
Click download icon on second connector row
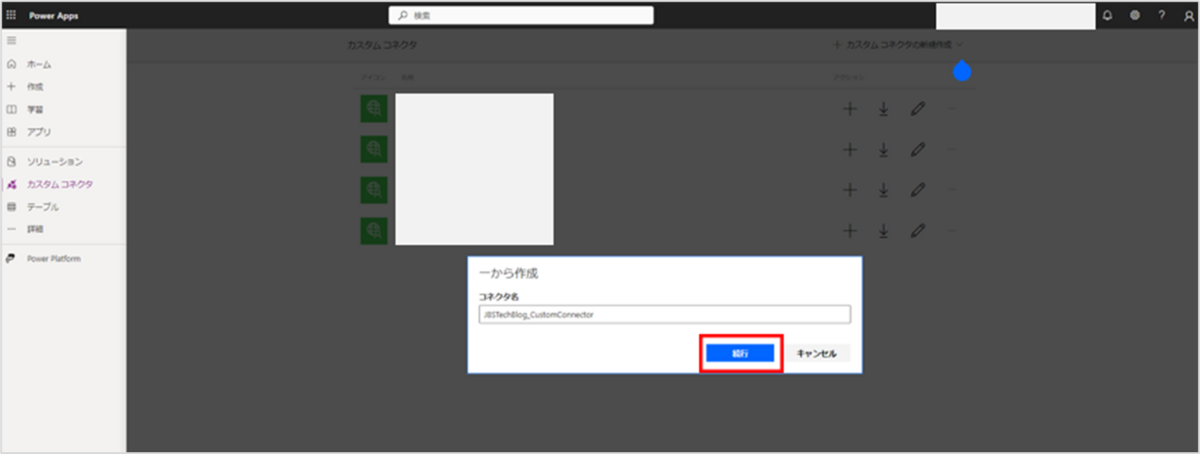click(x=884, y=150)
